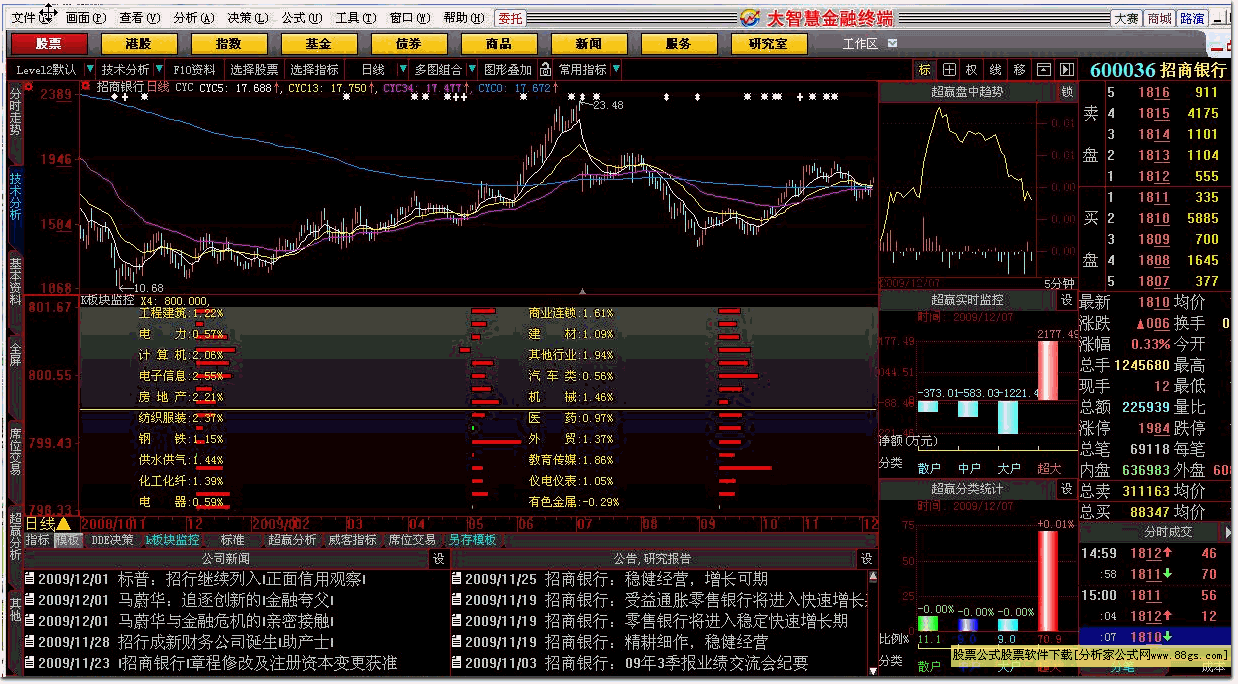
Task: Select the DDE决策 template tab
Action: click(x=113, y=540)
